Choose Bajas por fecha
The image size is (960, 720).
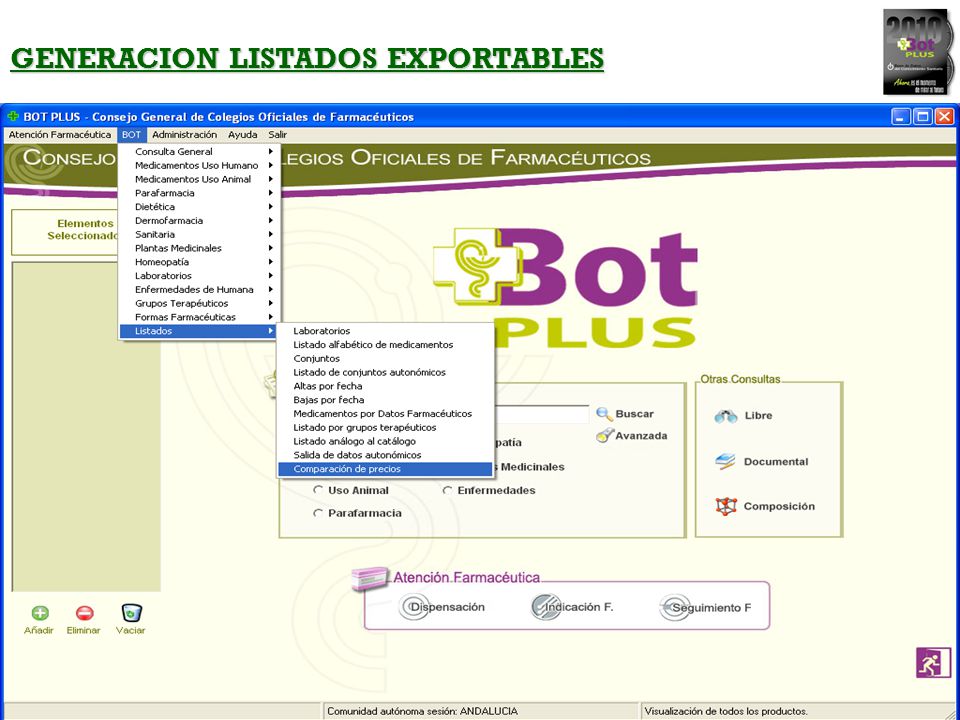tap(385, 400)
